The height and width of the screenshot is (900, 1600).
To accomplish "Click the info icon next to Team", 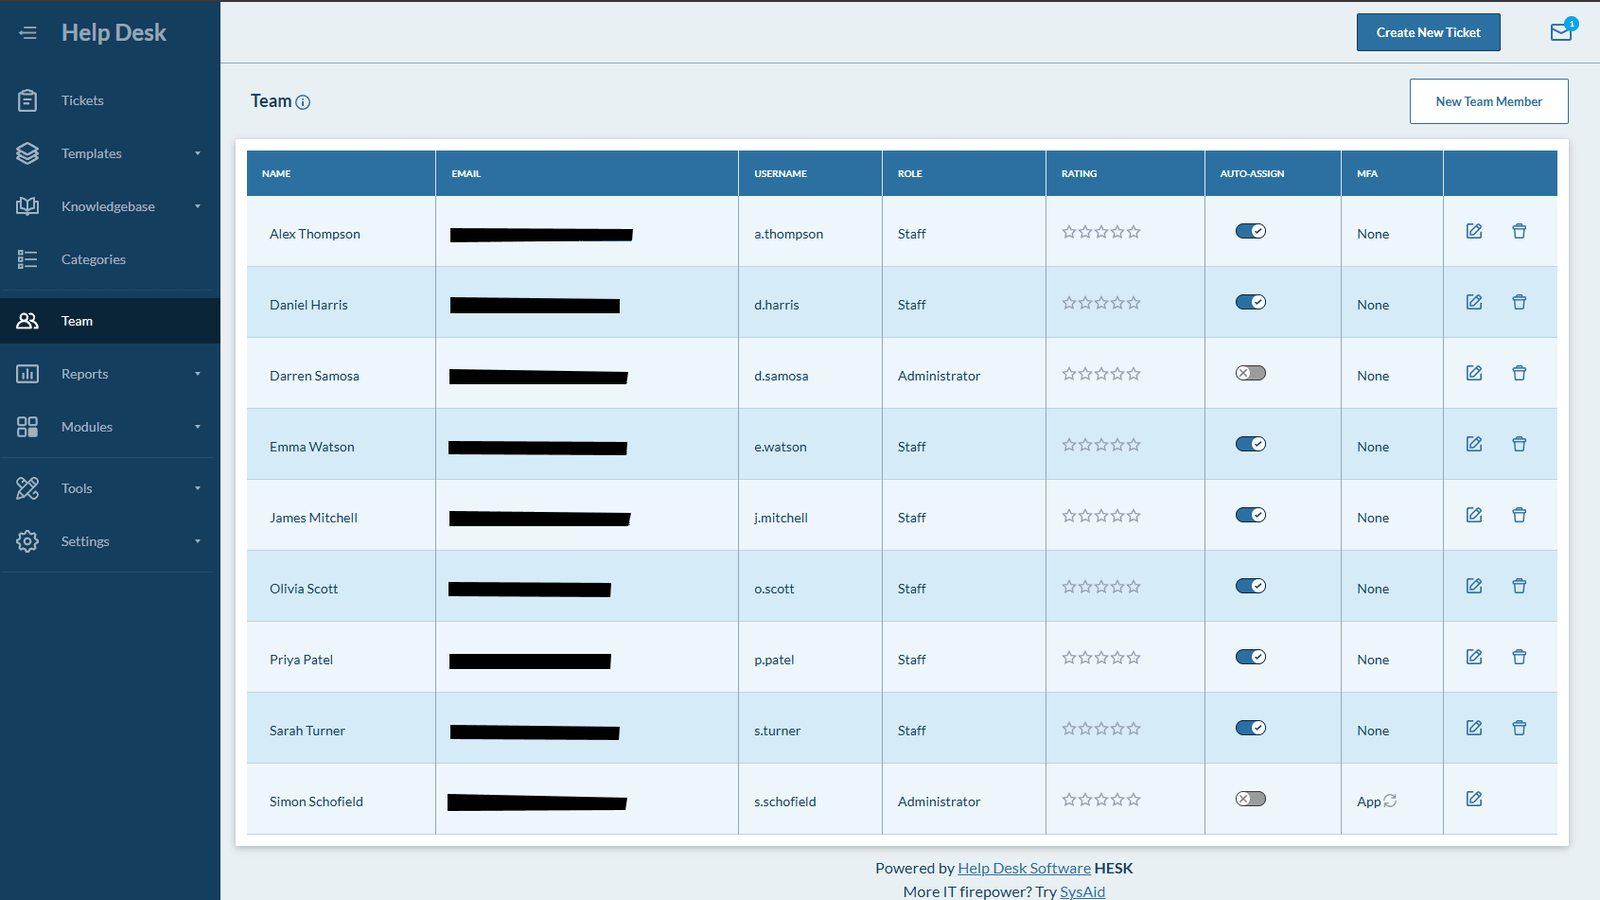I will tap(303, 102).
